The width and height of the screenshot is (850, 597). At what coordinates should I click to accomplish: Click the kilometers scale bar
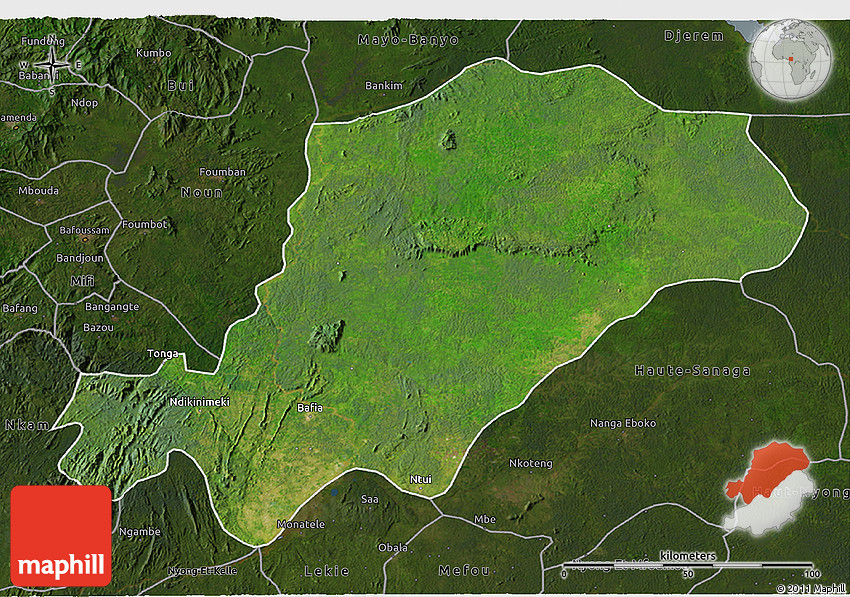tap(688, 565)
